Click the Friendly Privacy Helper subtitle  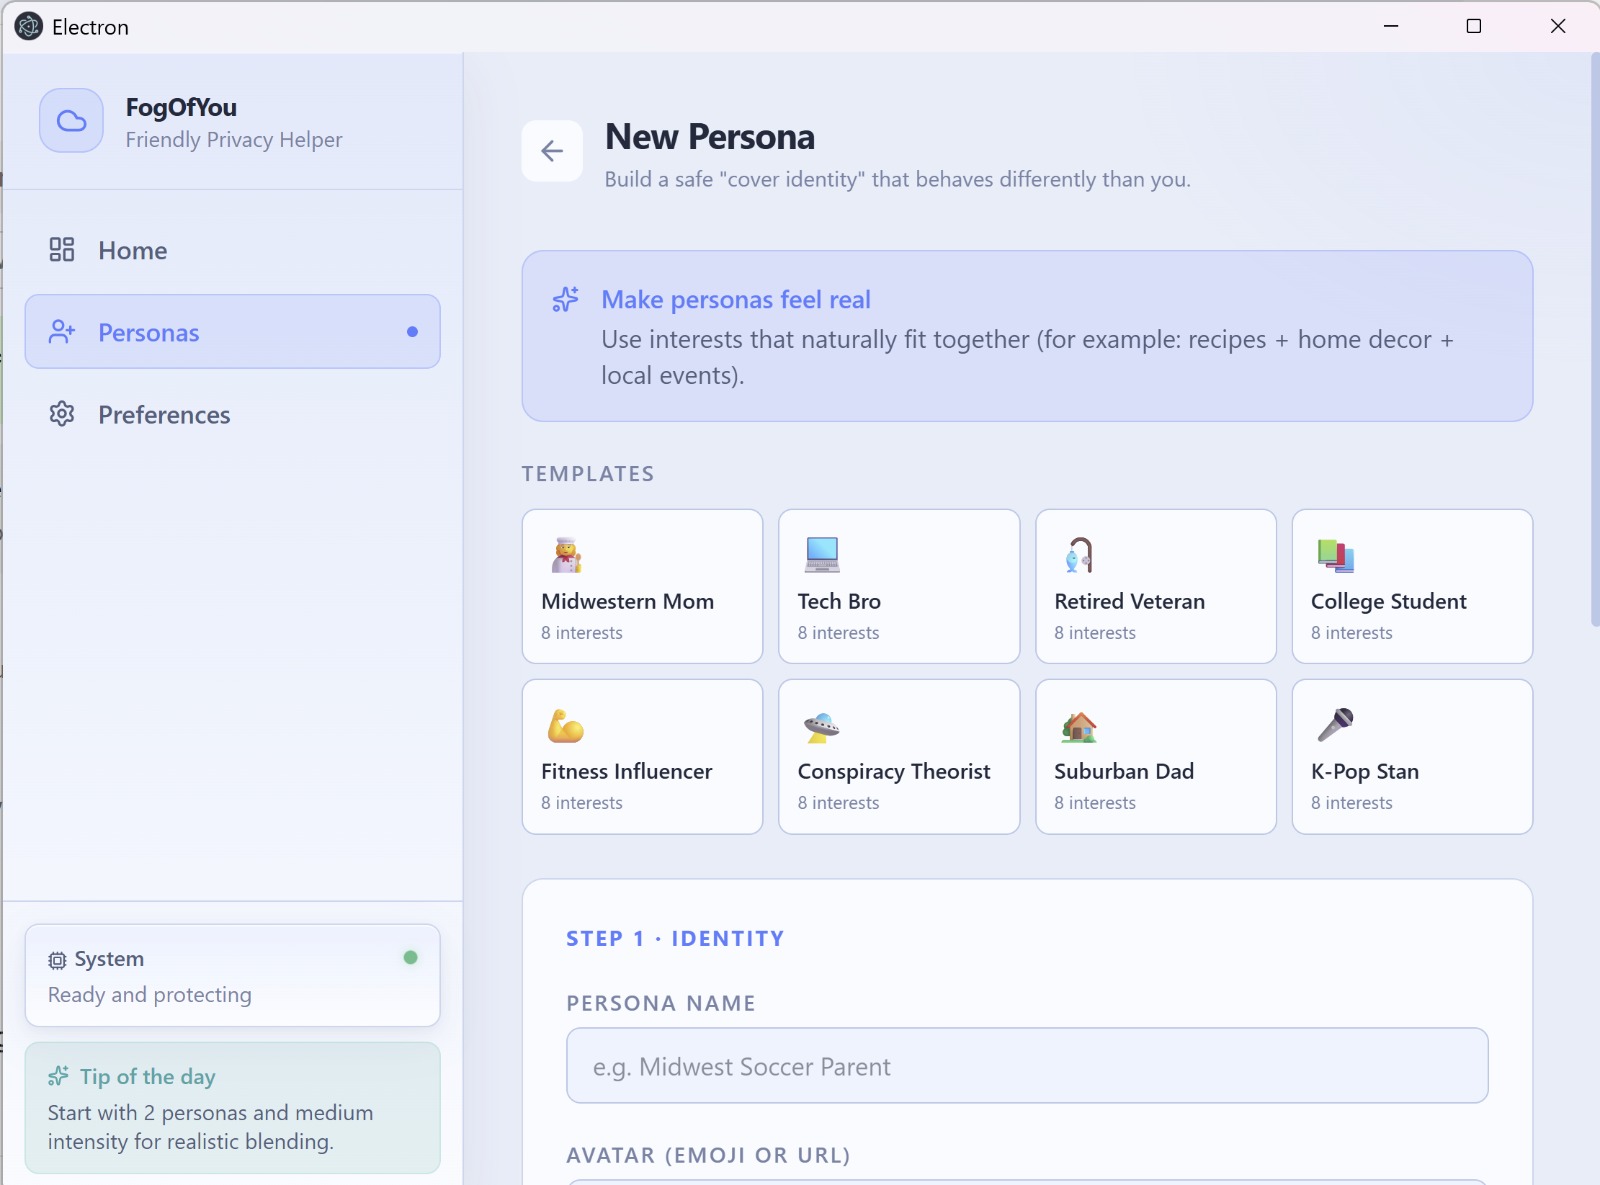pyautogui.click(x=234, y=140)
